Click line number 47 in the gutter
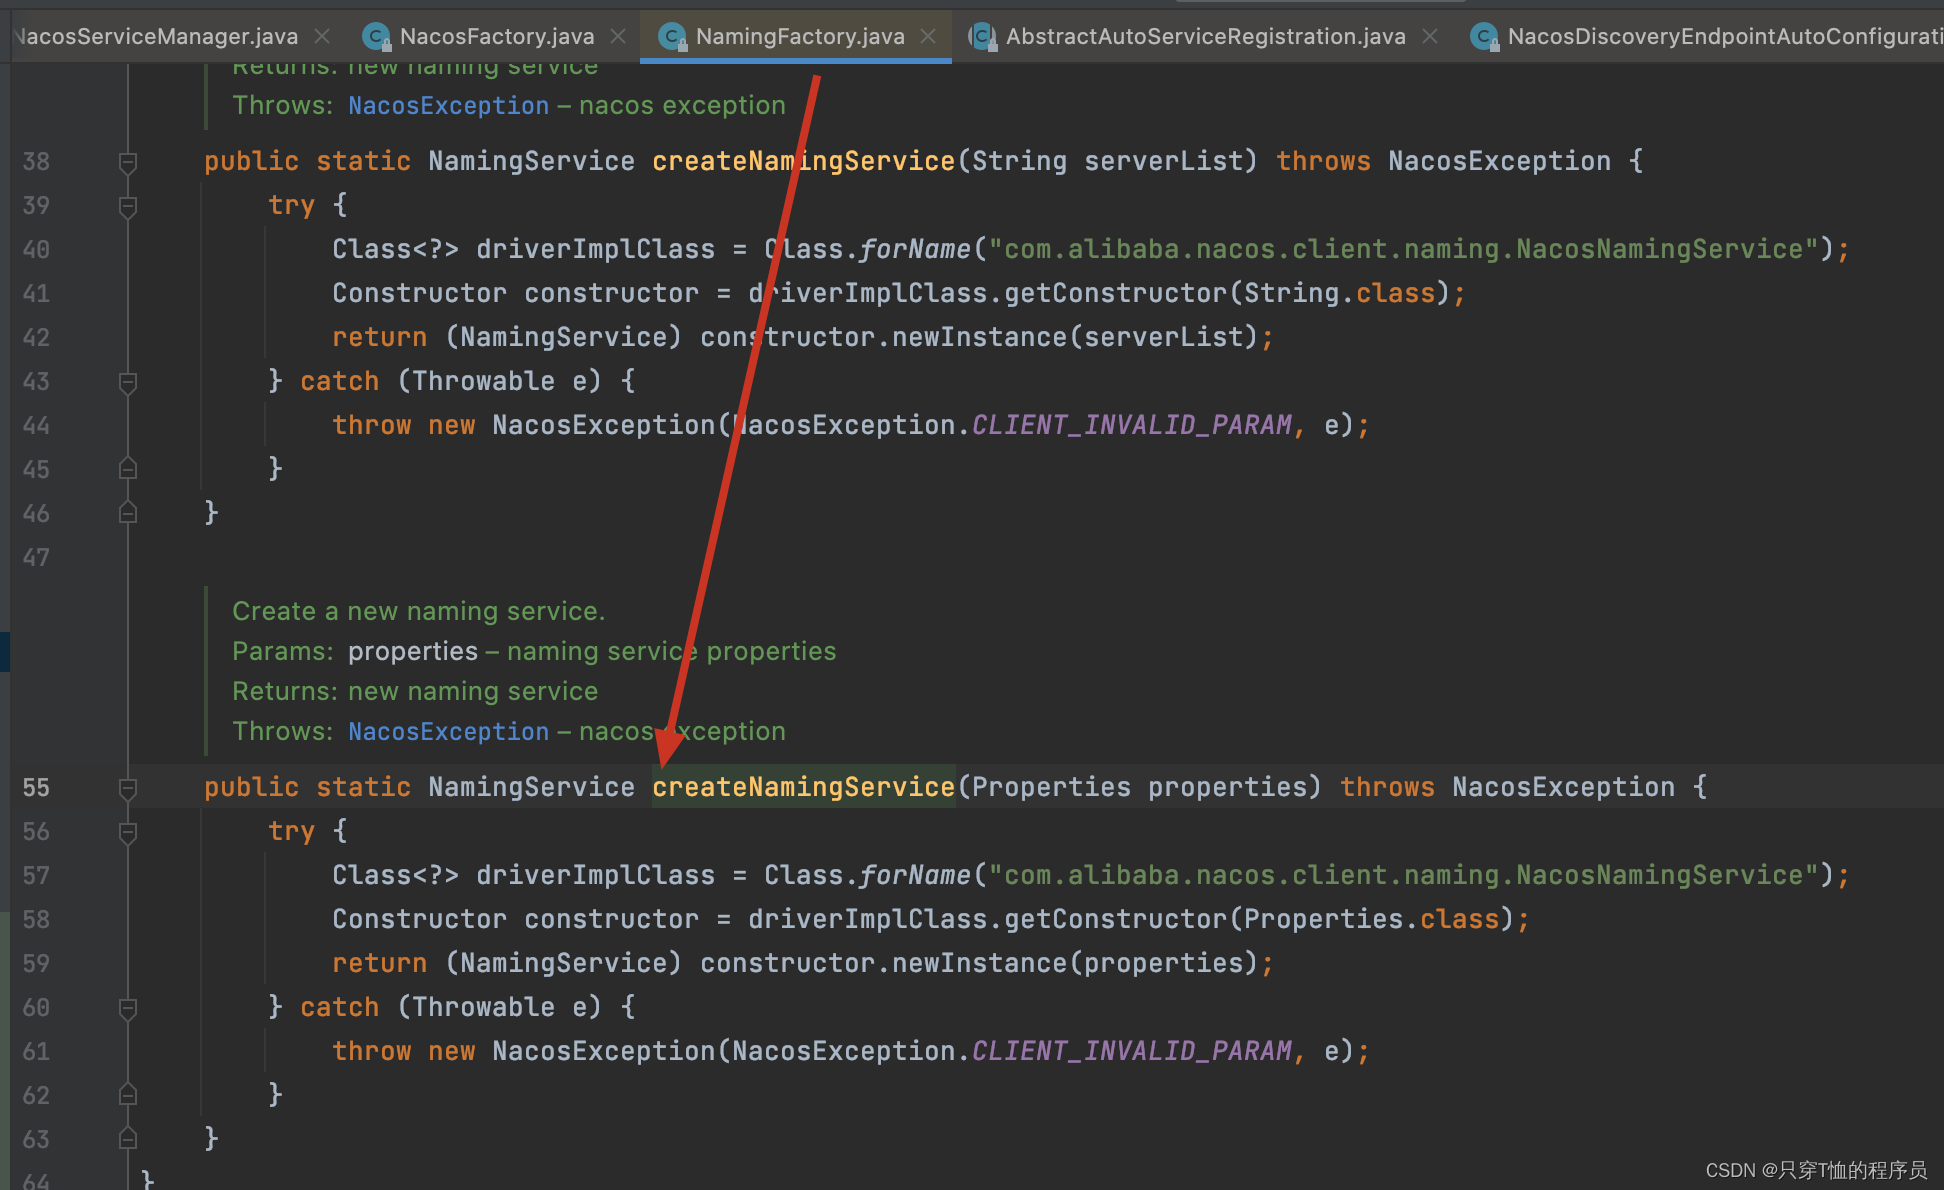Viewport: 1944px width, 1190px height. [x=36, y=557]
